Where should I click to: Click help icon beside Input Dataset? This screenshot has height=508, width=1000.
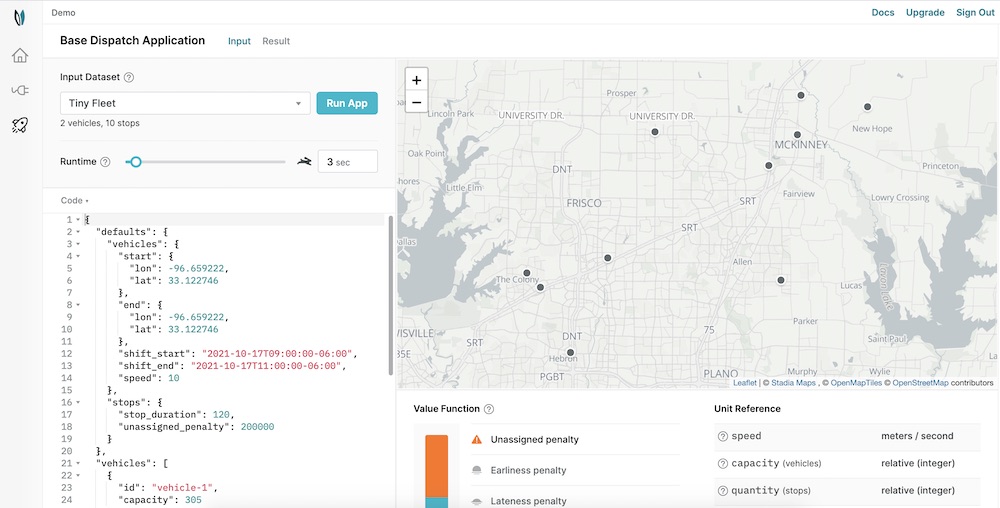coord(129,77)
